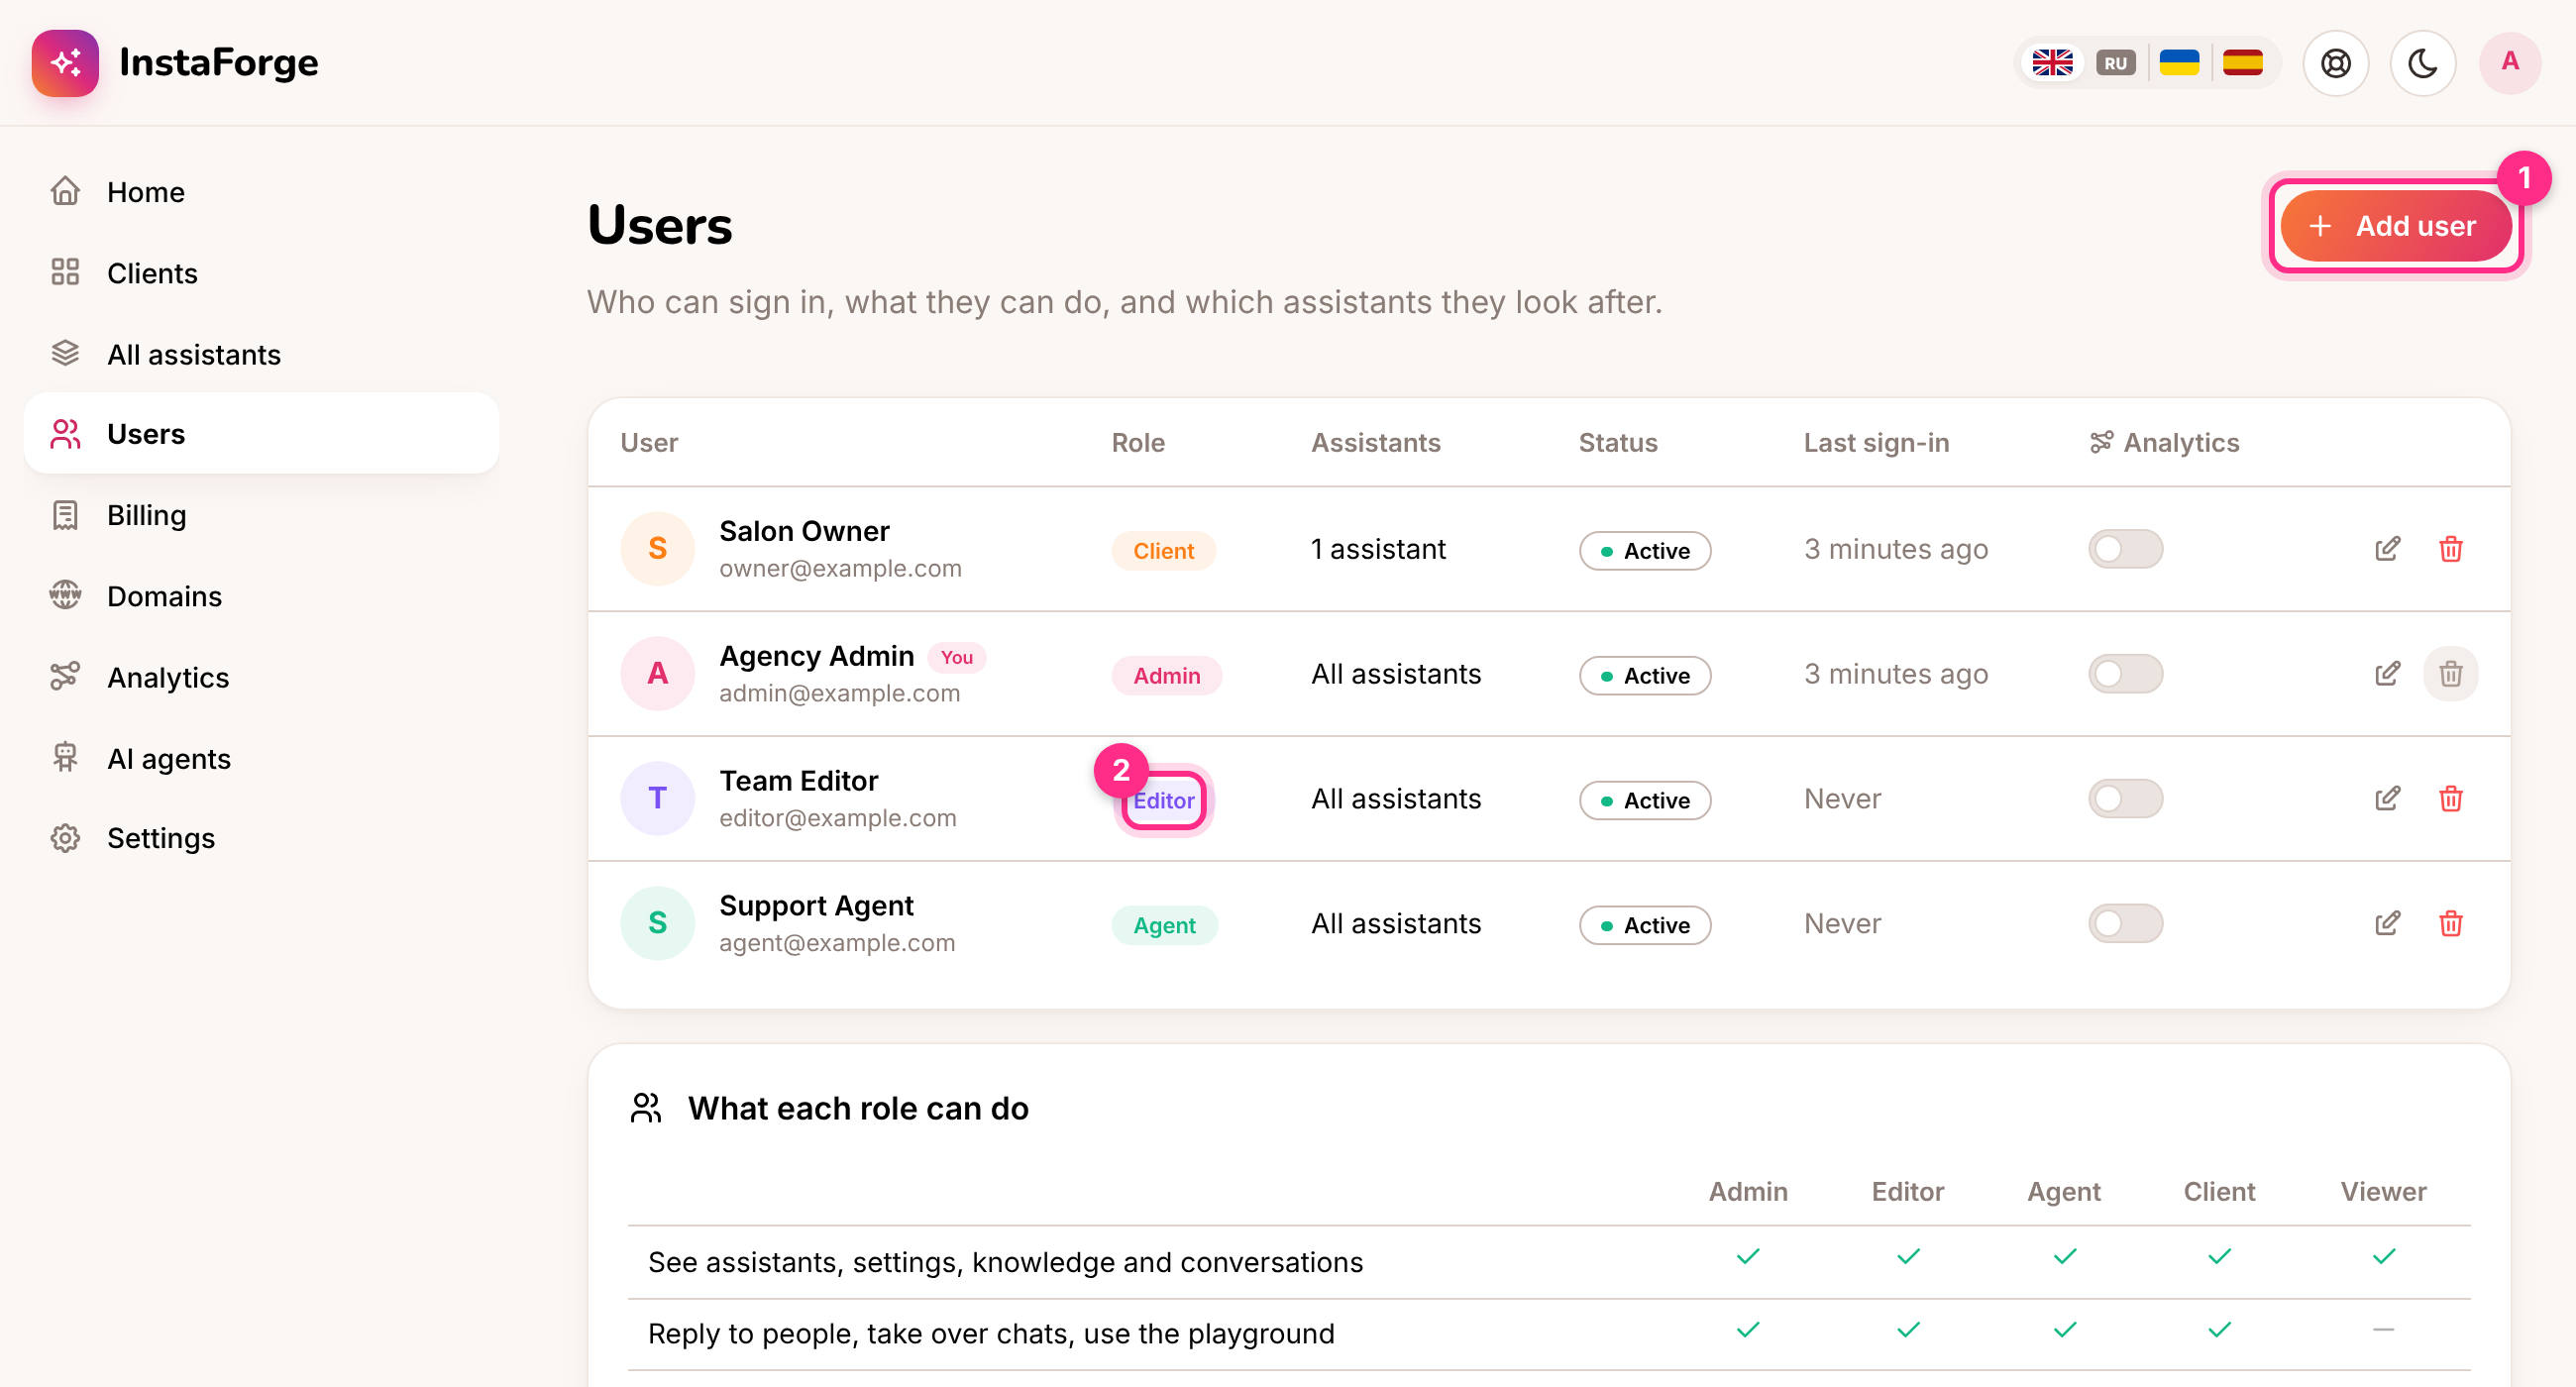
Task: Click Agency Admin's Active status badge
Action: click(x=1645, y=676)
